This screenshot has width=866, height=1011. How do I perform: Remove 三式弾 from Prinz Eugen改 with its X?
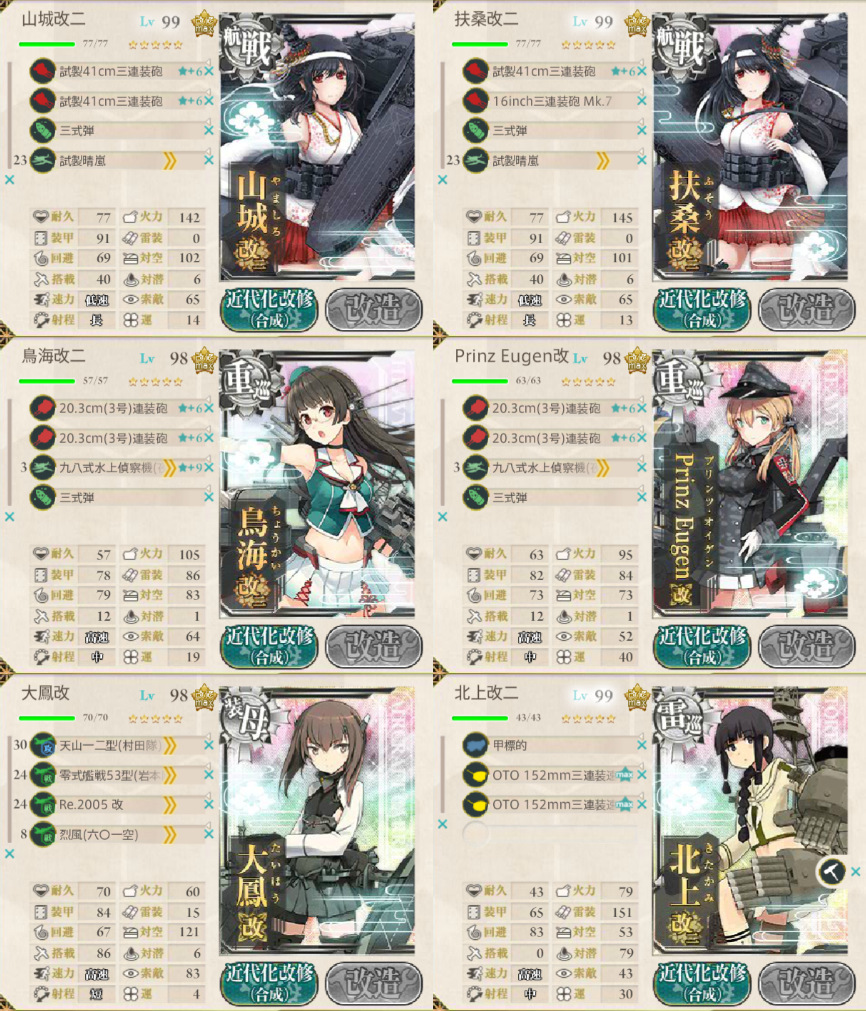[642, 496]
